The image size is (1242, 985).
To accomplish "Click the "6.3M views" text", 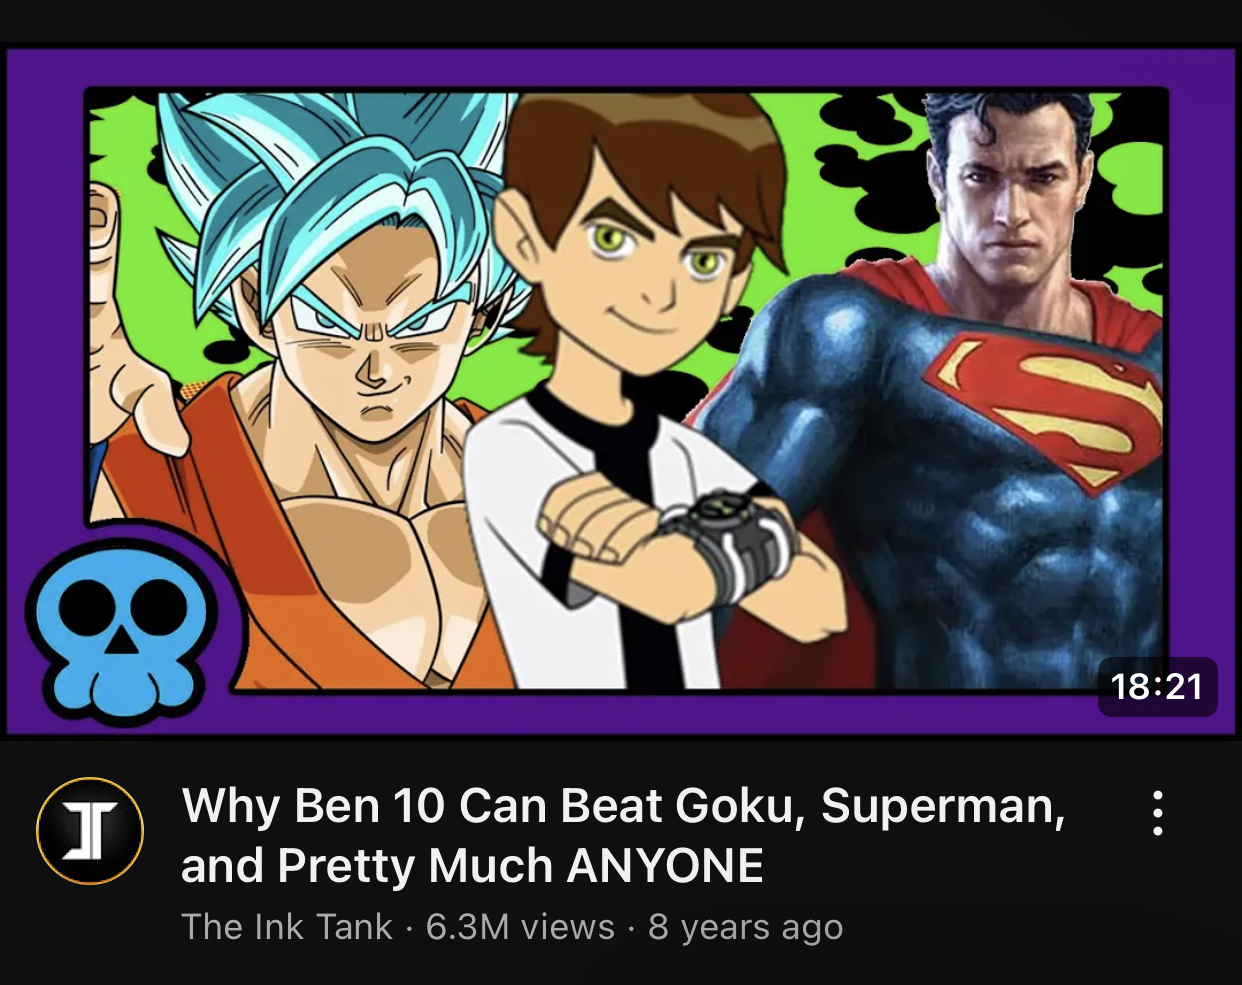I will click(520, 927).
